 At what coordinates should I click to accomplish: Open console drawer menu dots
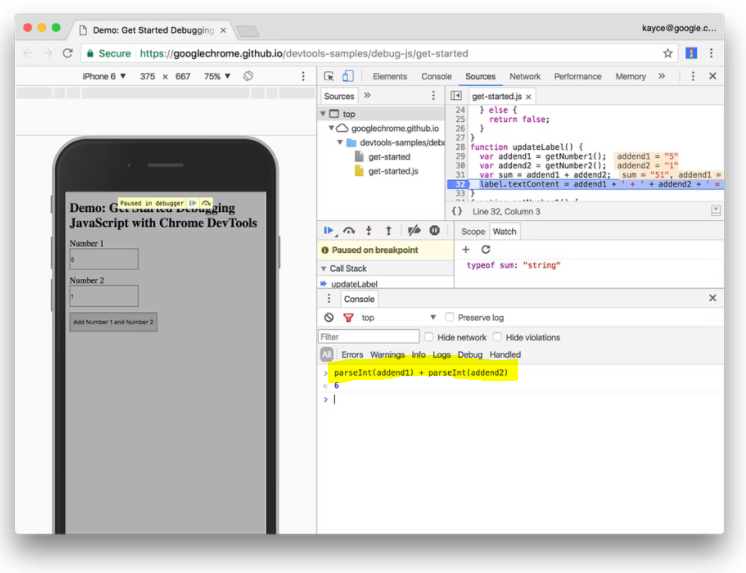328,298
